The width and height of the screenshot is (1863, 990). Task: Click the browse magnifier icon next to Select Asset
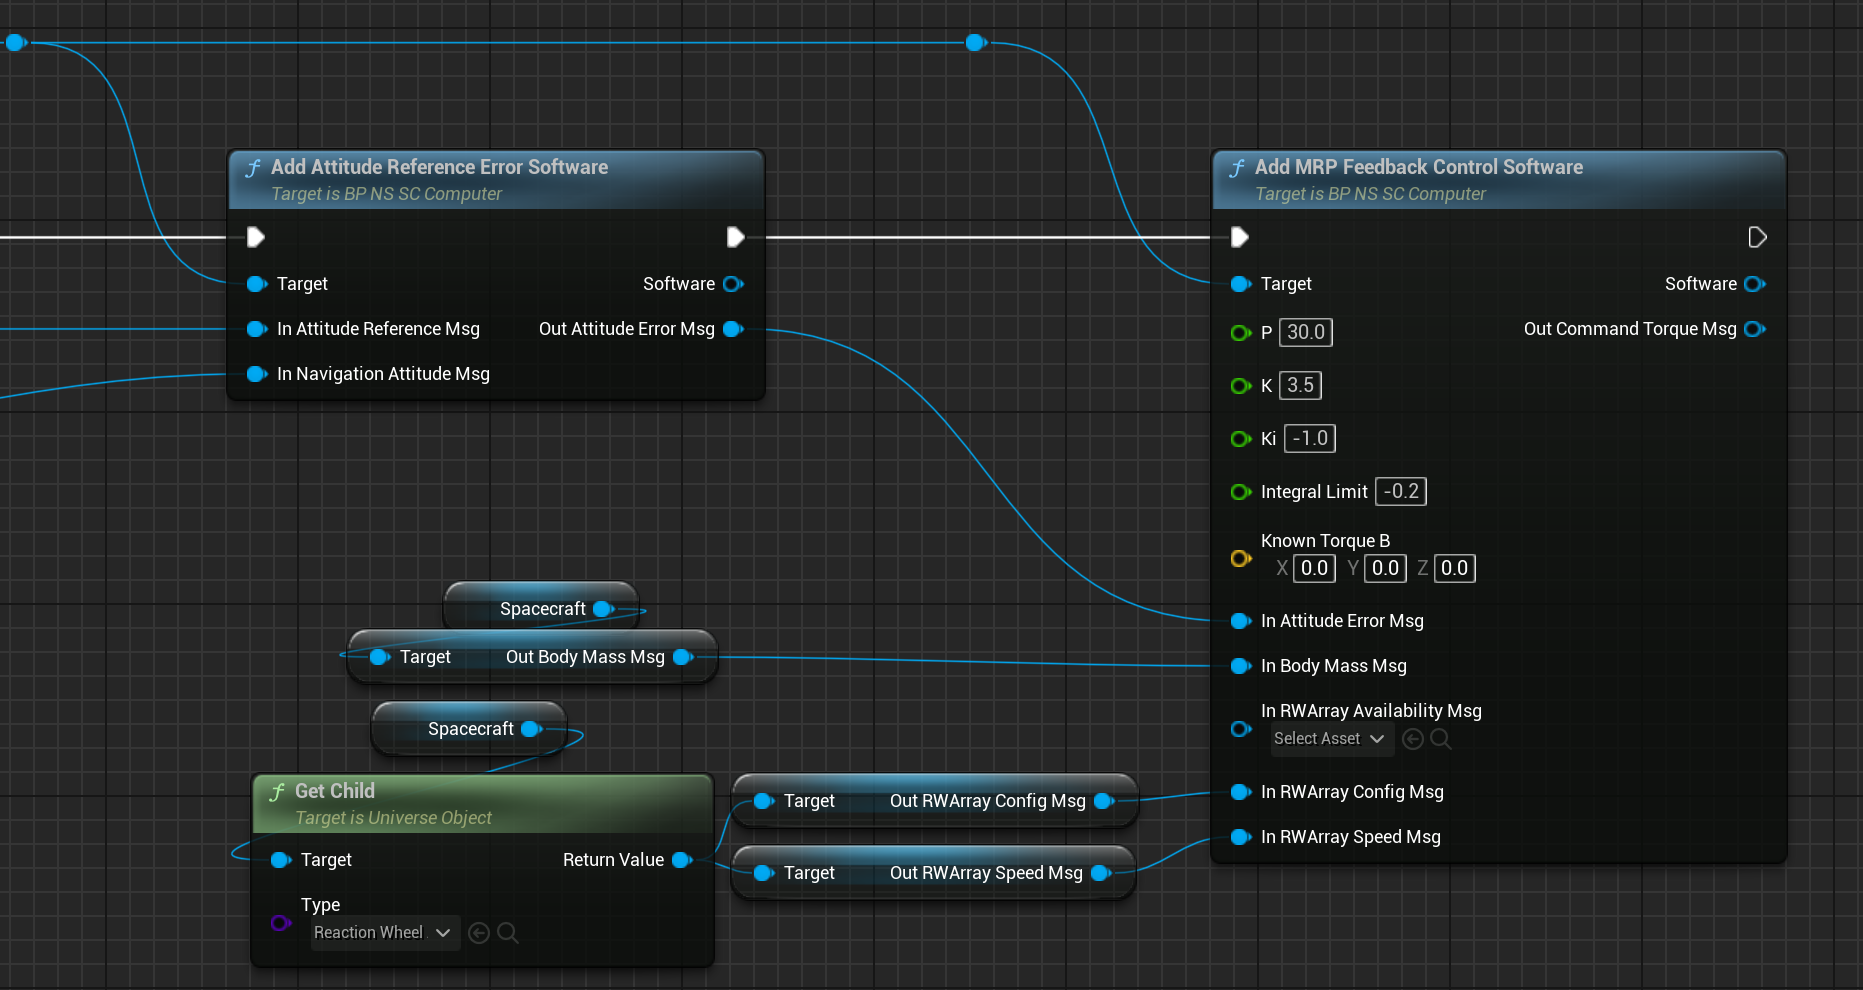(x=1441, y=739)
